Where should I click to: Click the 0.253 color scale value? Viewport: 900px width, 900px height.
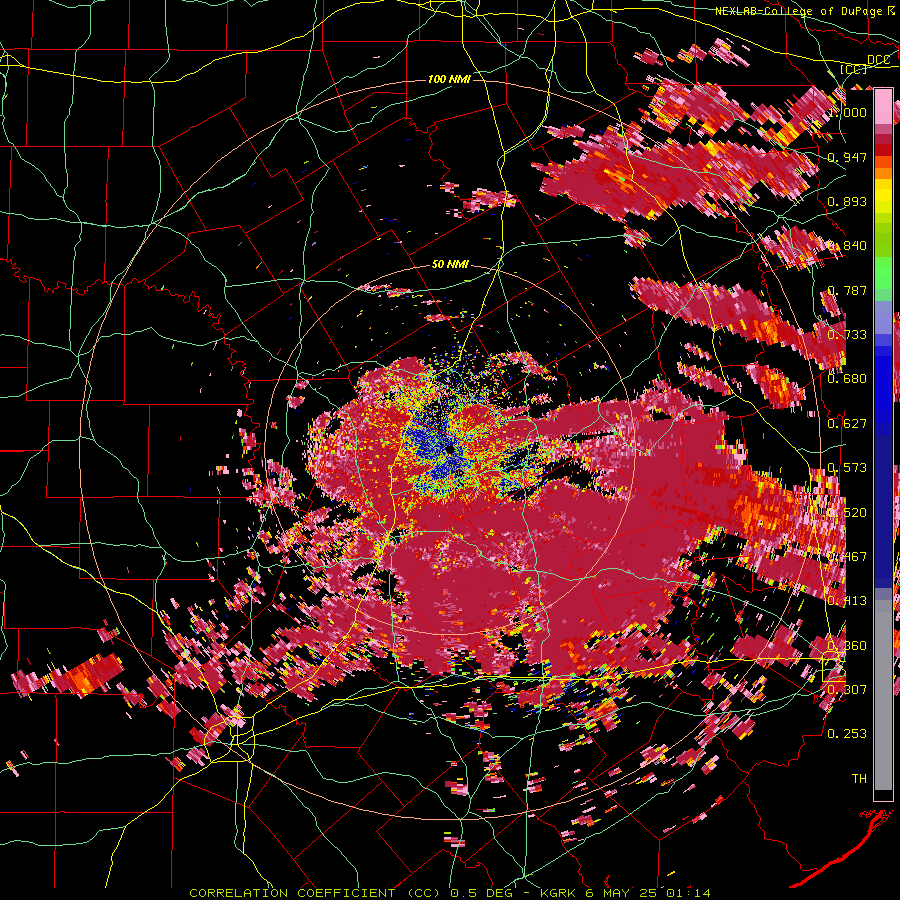(x=847, y=734)
